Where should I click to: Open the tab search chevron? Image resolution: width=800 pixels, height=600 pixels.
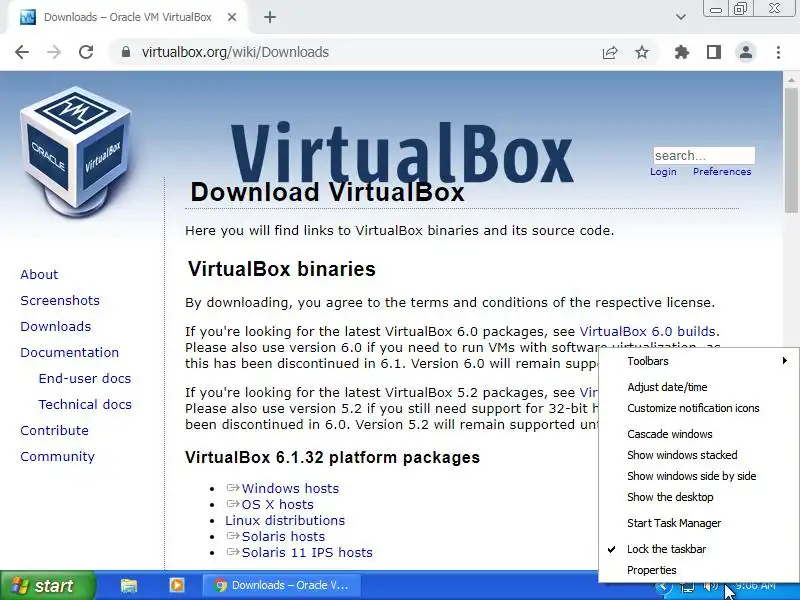681,17
